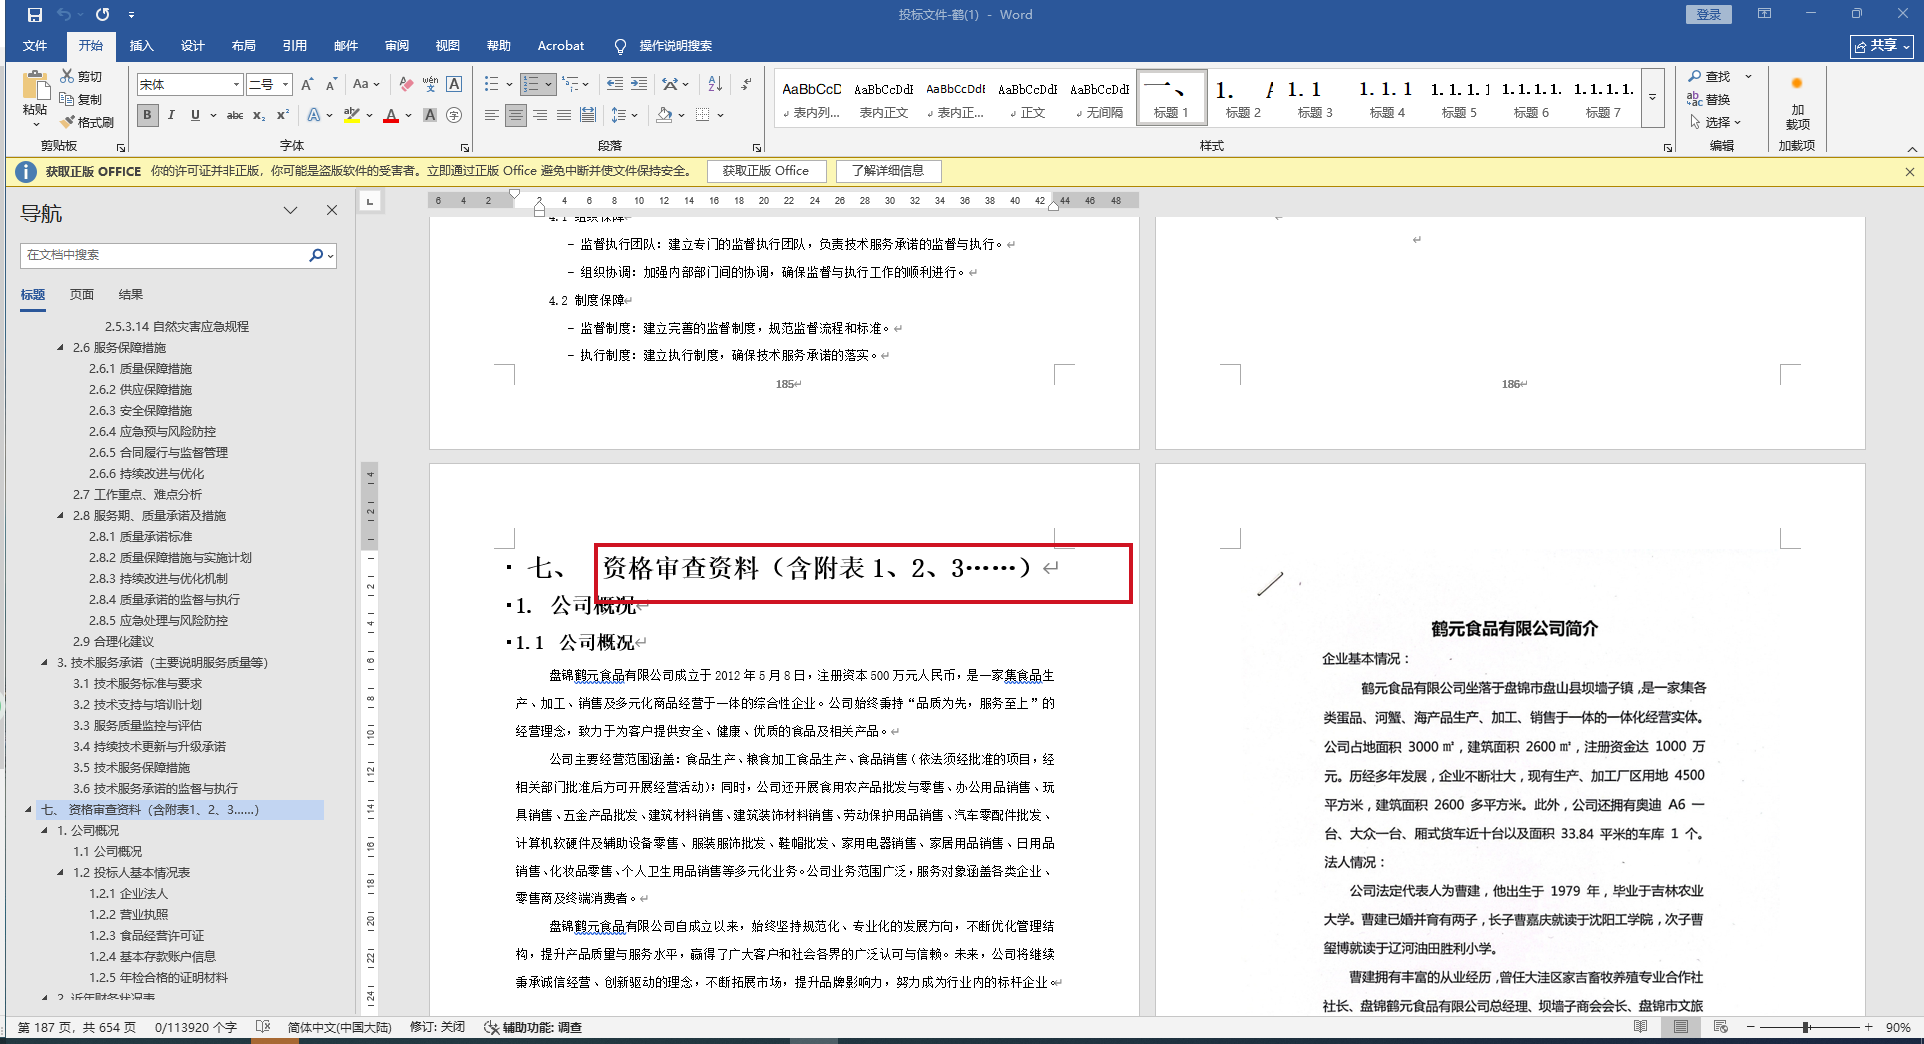This screenshot has height=1044, width=1924.
Task: Toggle bold formatting
Action: tap(148, 115)
